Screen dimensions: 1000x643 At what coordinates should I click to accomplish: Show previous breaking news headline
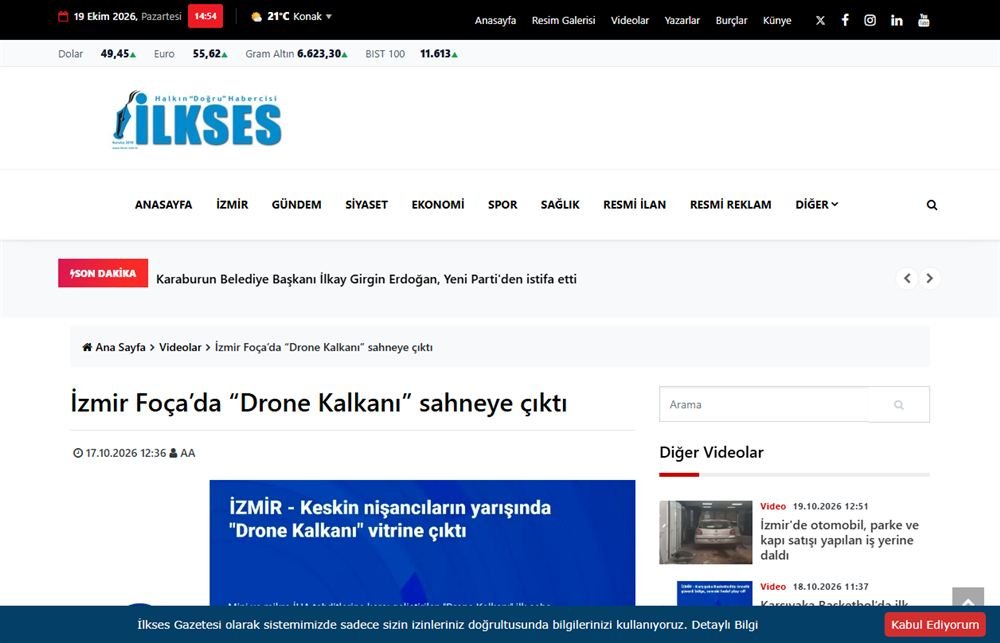pyautogui.click(x=907, y=278)
